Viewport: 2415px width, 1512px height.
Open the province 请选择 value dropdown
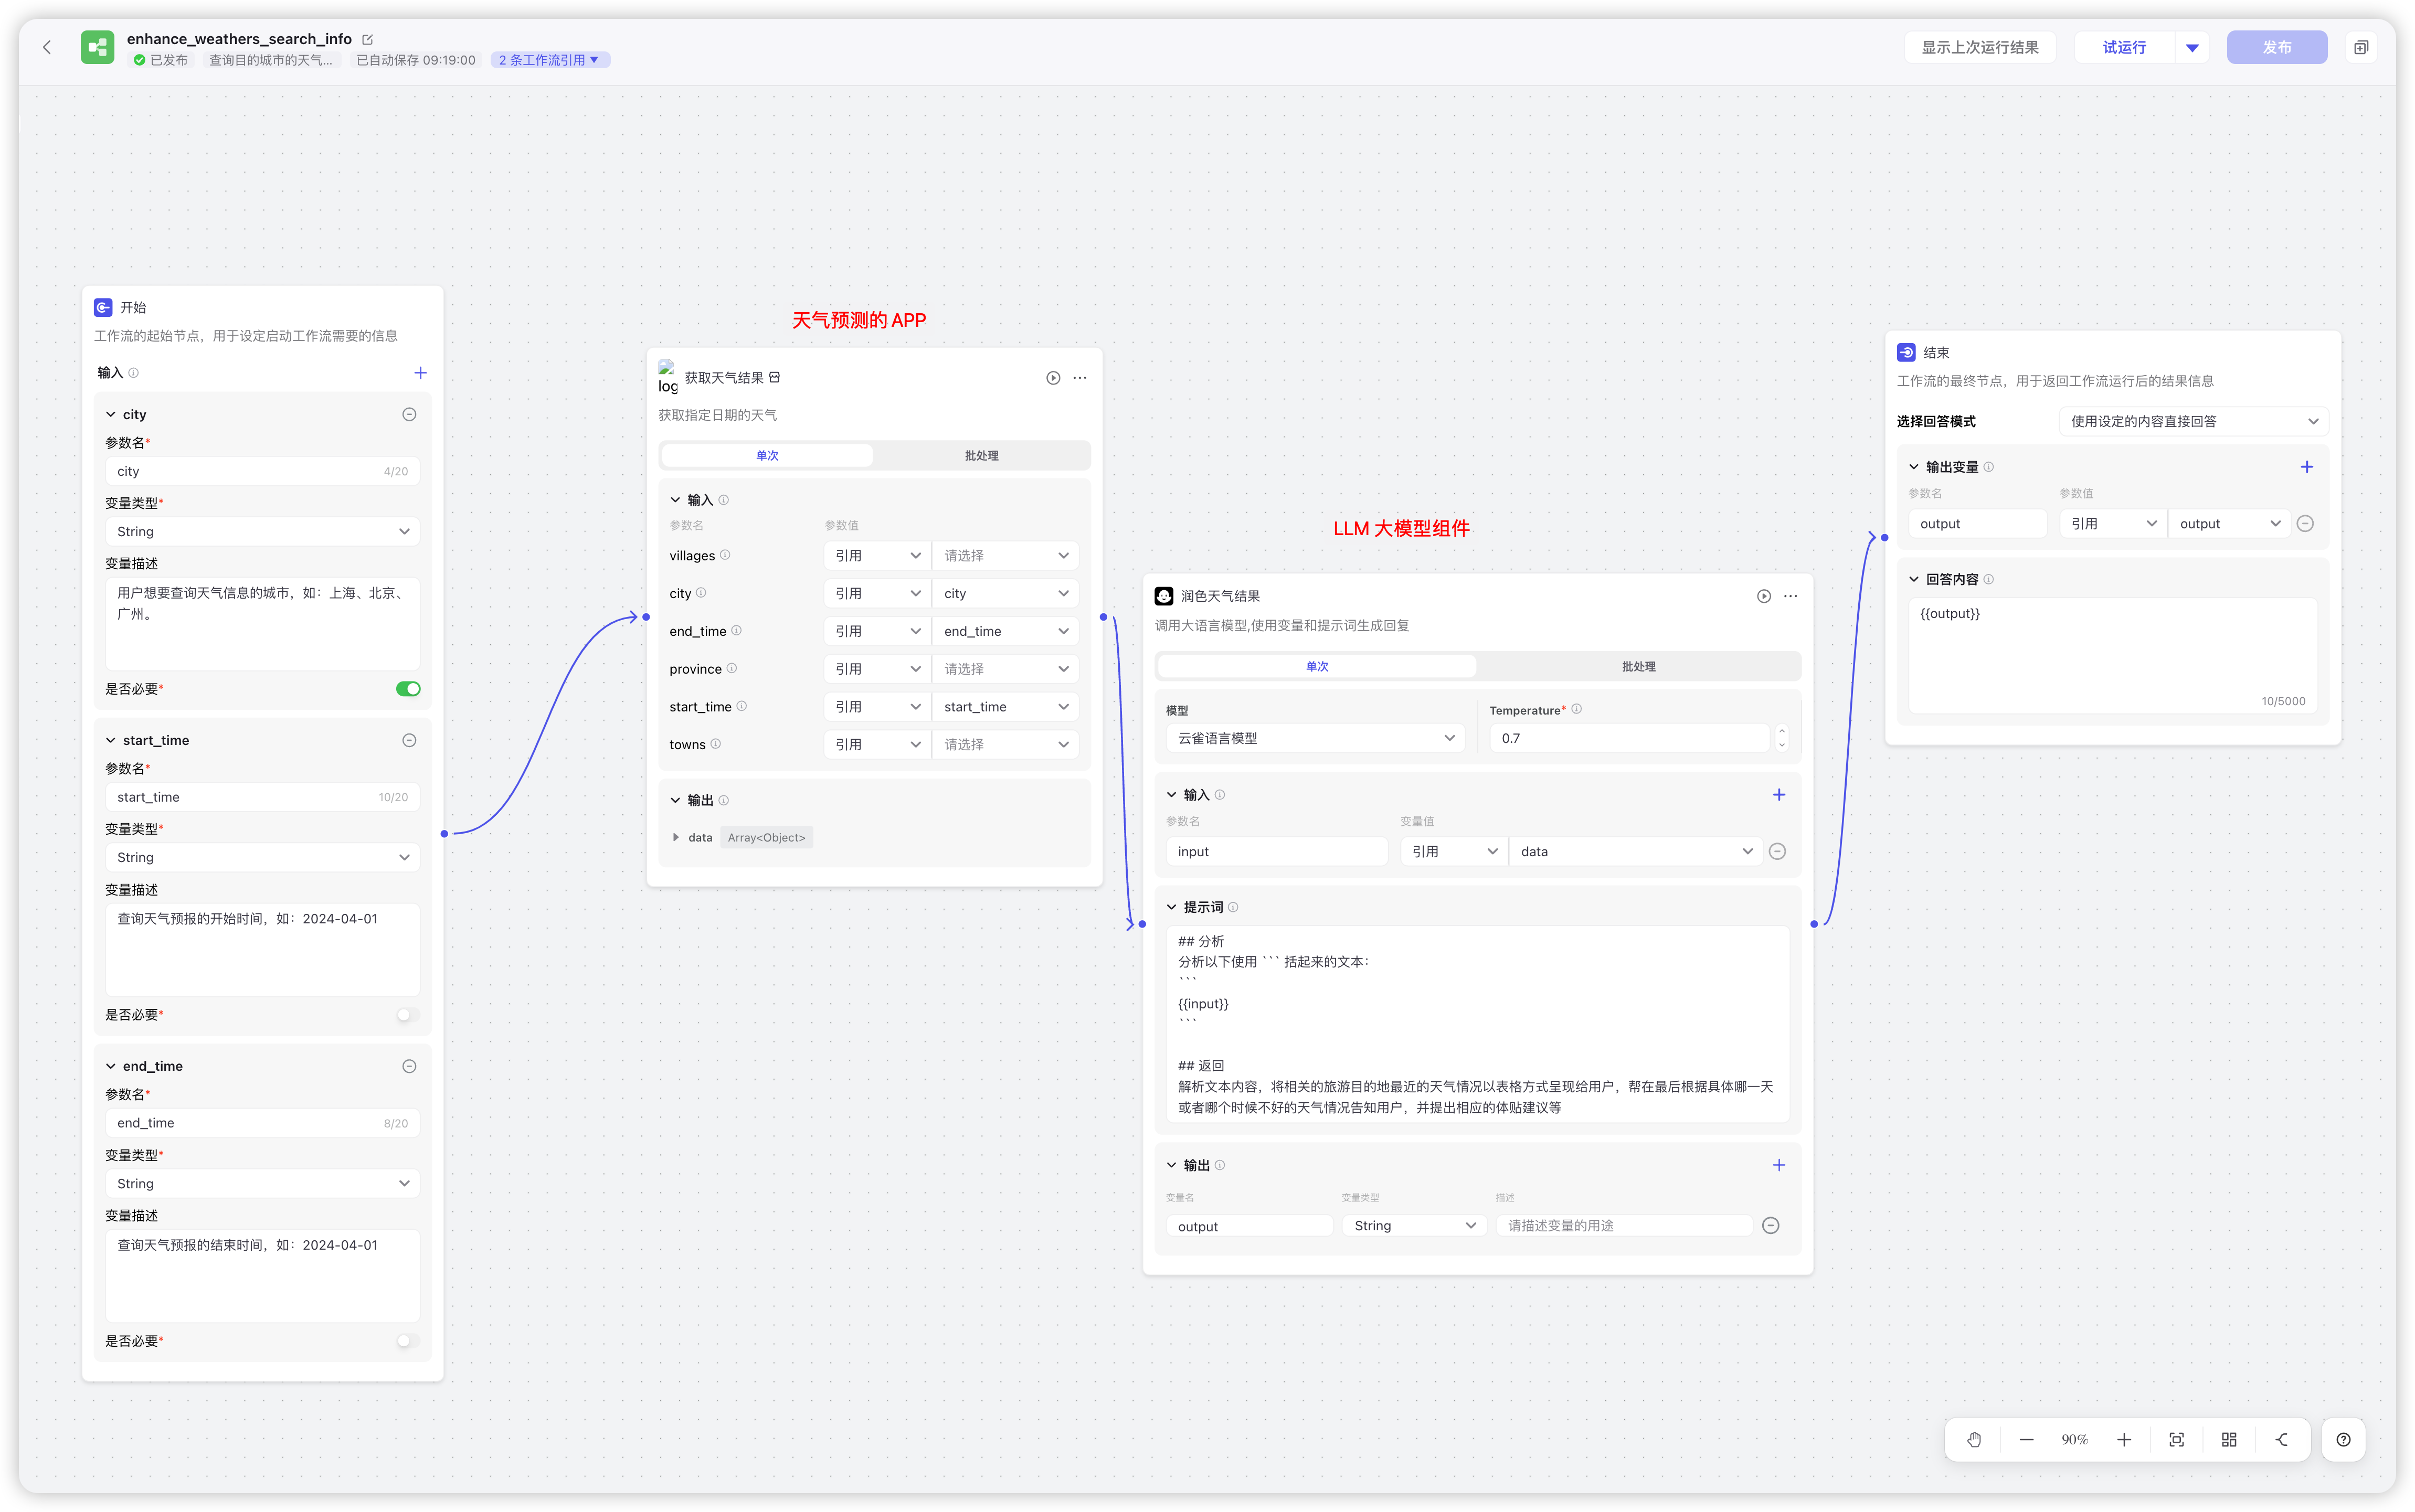pos(1005,669)
